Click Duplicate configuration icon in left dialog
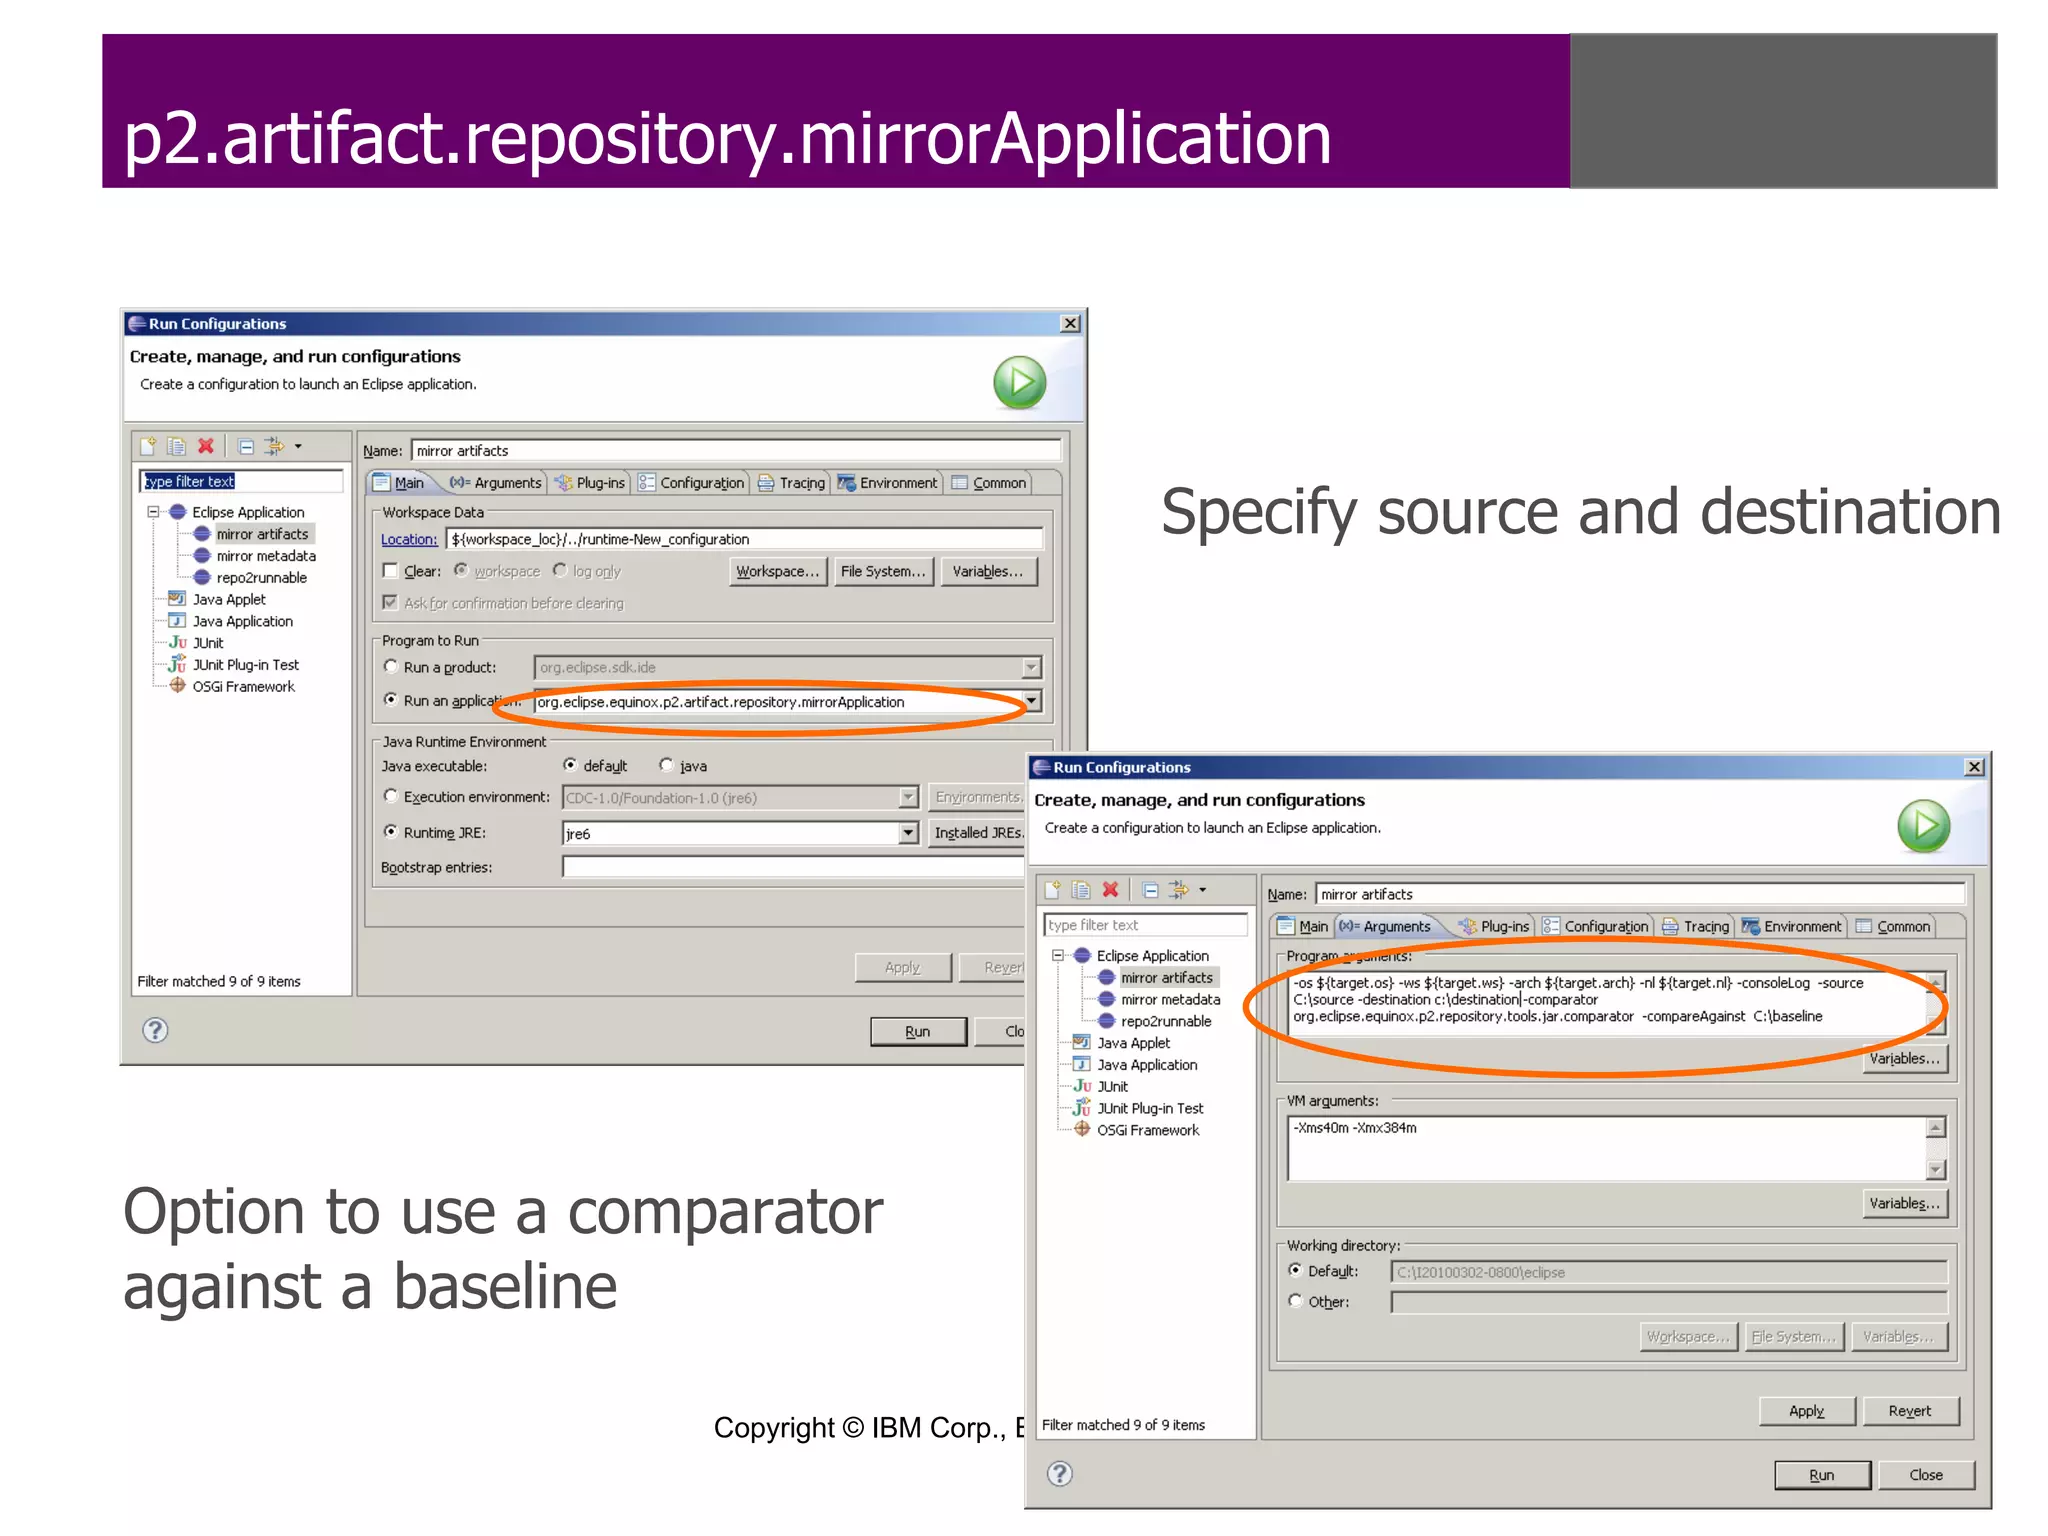 click(x=176, y=446)
